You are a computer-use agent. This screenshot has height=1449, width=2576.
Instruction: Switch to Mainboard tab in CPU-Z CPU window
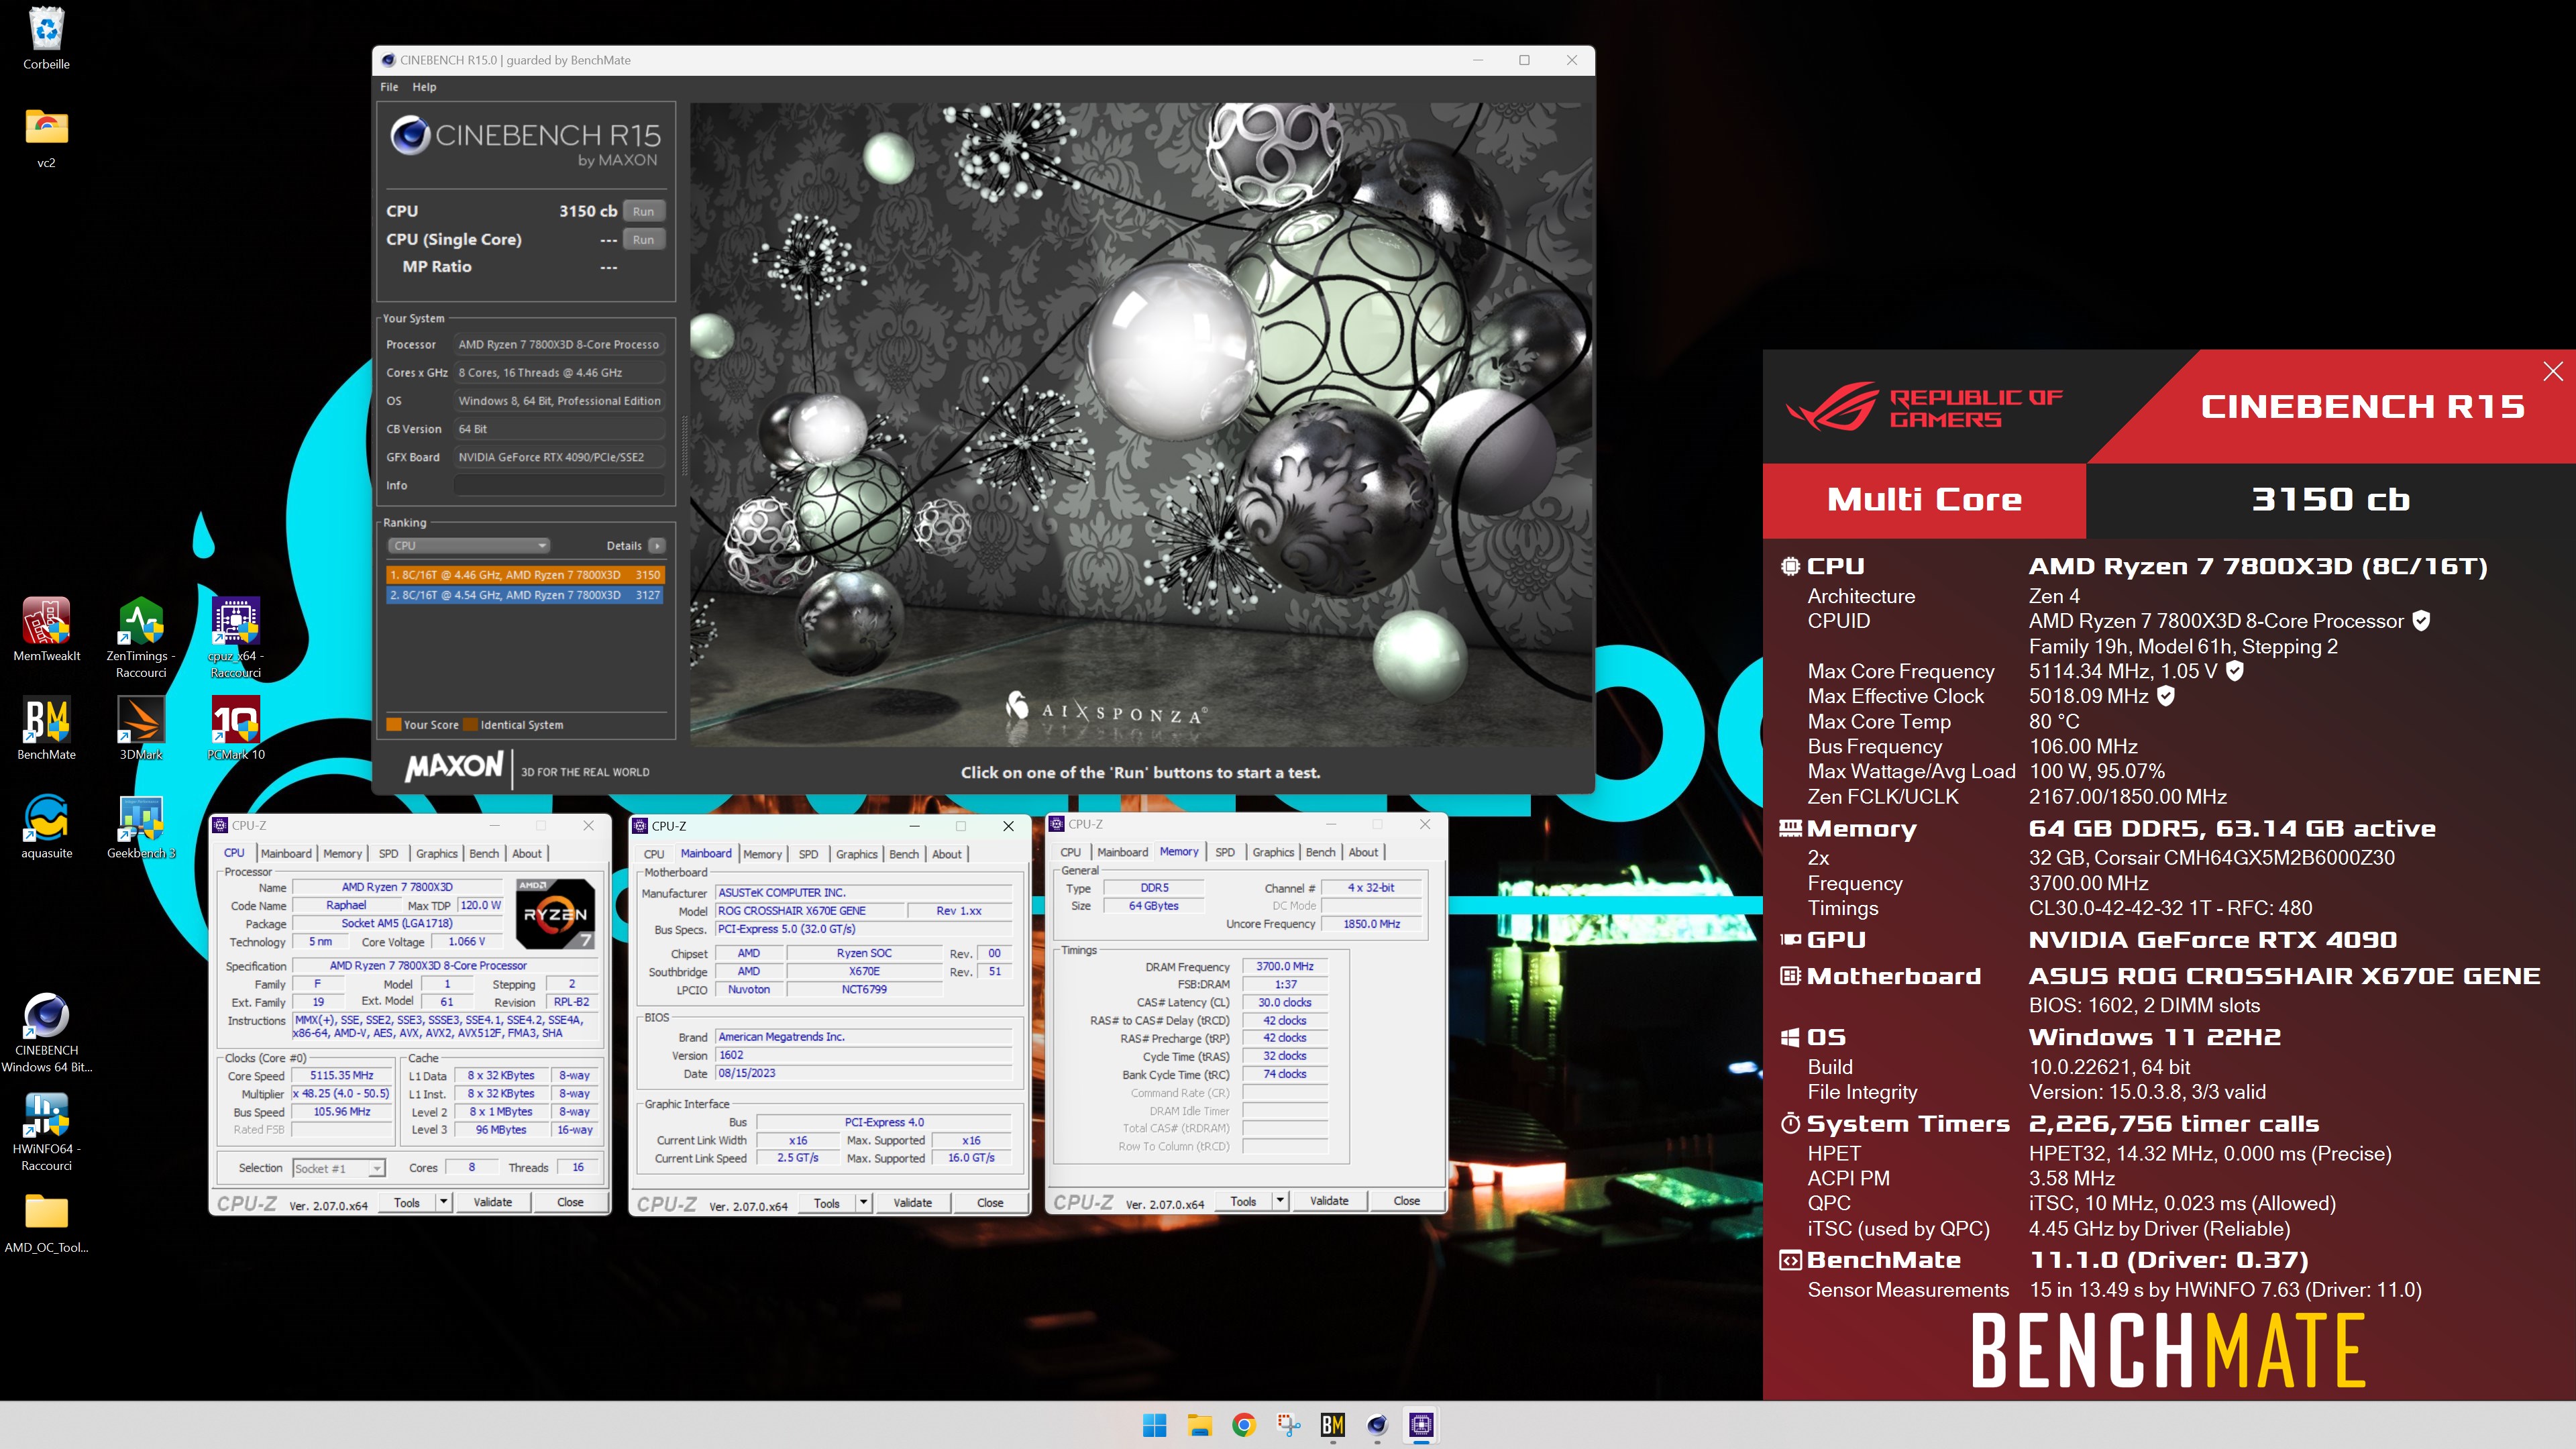(x=286, y=853)
